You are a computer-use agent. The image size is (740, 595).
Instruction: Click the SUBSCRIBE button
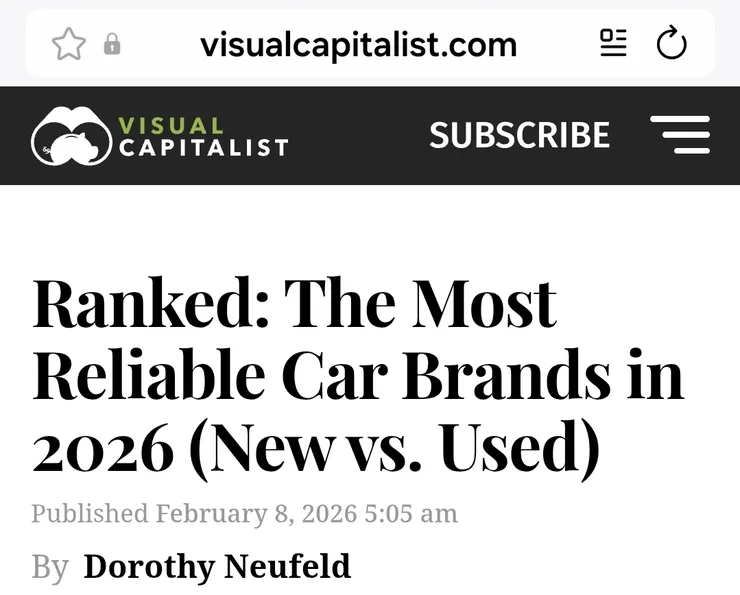pos(520,135)
